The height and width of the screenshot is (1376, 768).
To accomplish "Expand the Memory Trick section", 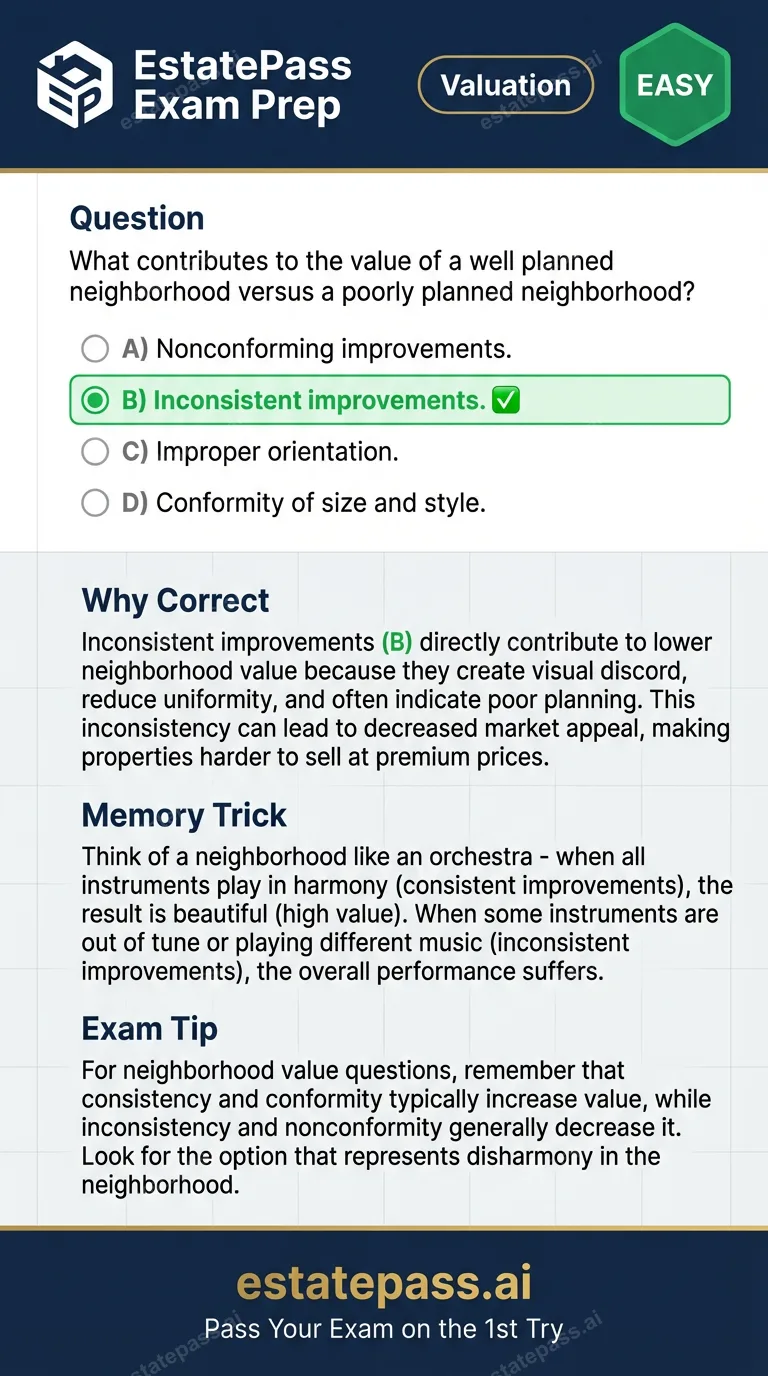I will [184, 815].
